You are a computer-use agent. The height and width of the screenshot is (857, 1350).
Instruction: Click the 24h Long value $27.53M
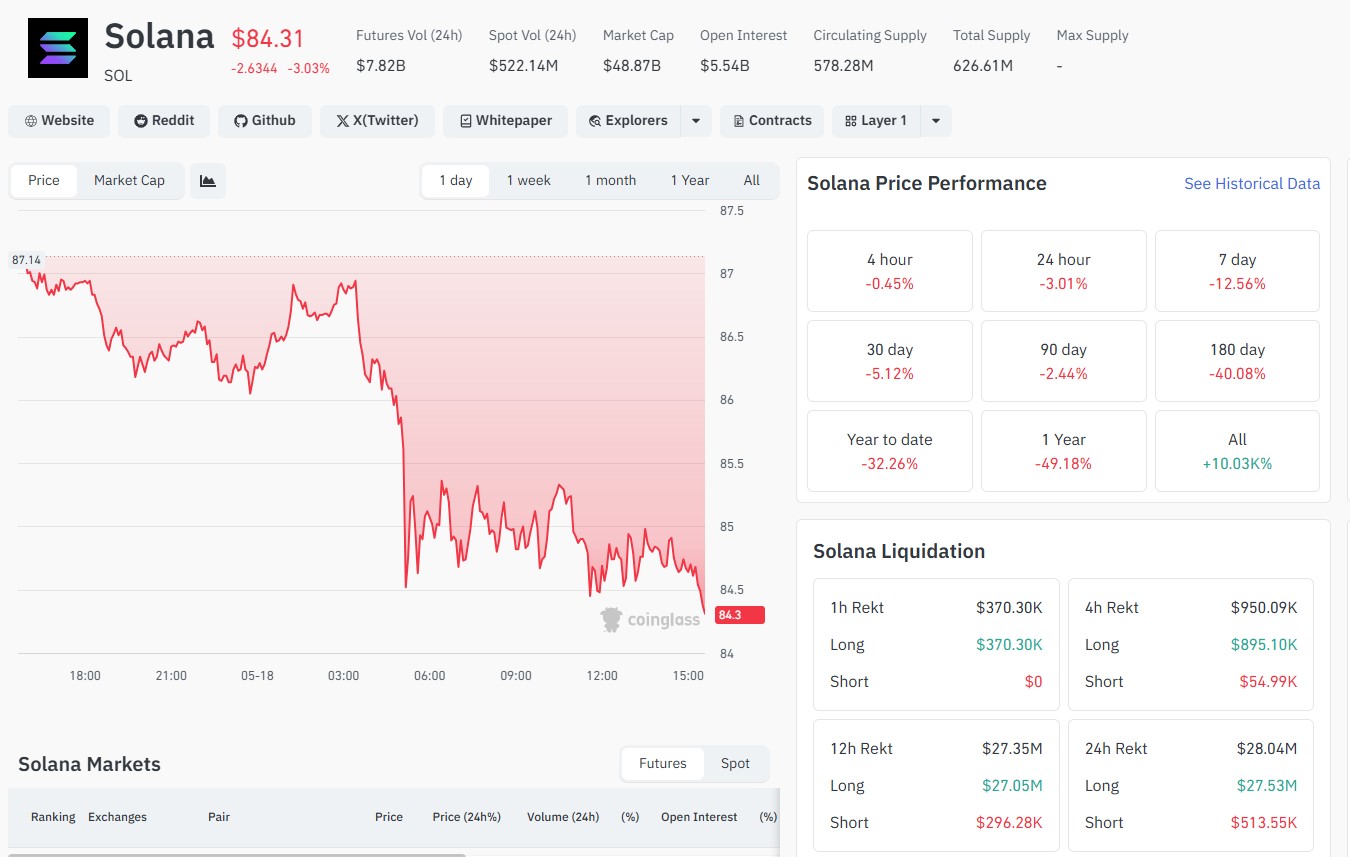1267,786
